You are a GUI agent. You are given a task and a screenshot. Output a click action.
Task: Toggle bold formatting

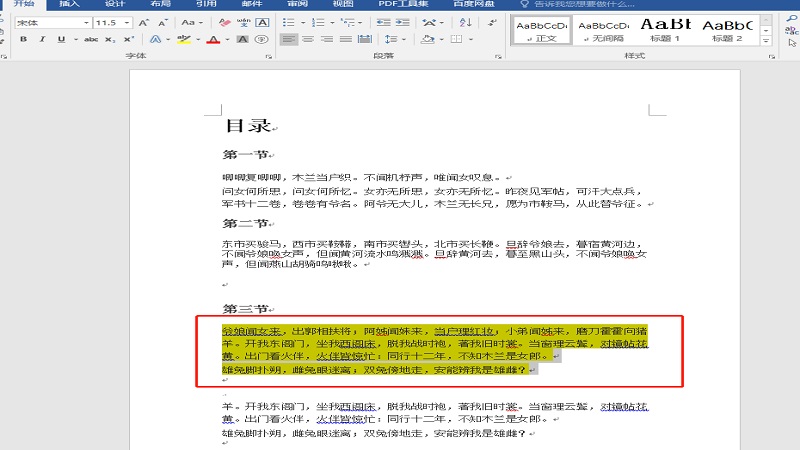(x=22, y=39)
